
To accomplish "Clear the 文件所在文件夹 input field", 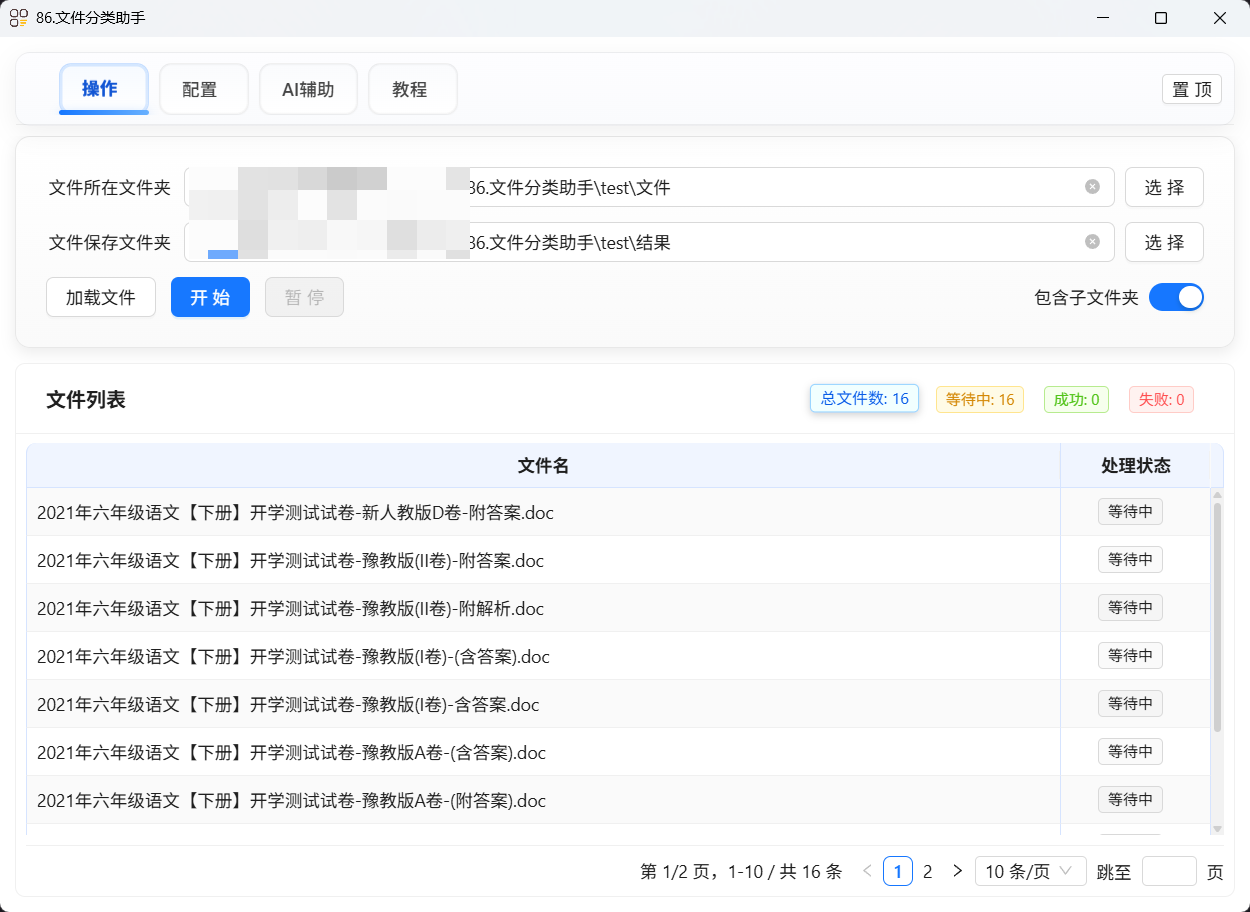I will 1092,187.
